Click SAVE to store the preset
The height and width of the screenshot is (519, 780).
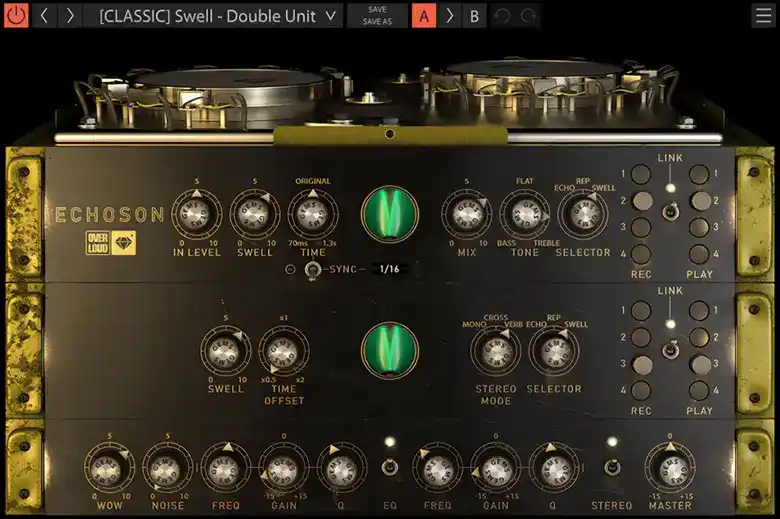[377, 9]
